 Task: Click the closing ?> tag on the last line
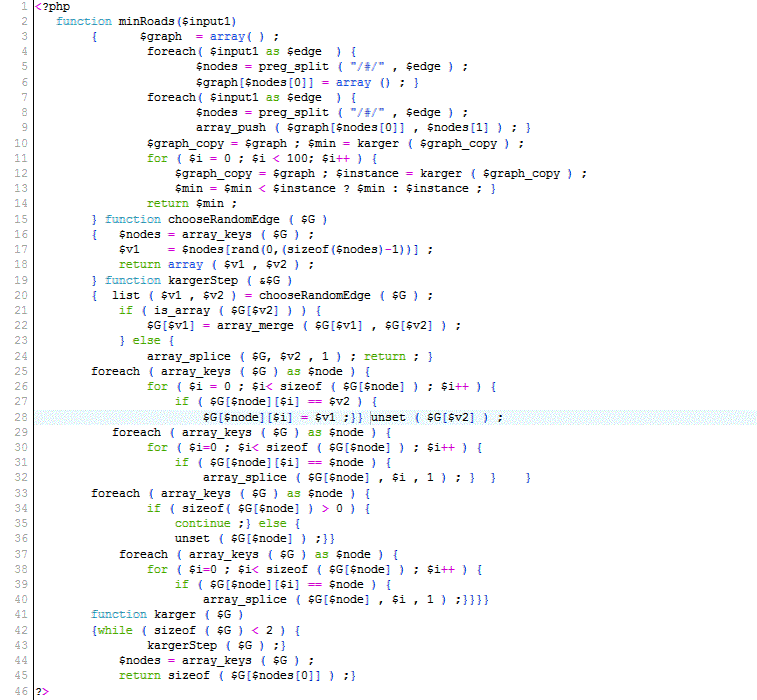point(41,691)
